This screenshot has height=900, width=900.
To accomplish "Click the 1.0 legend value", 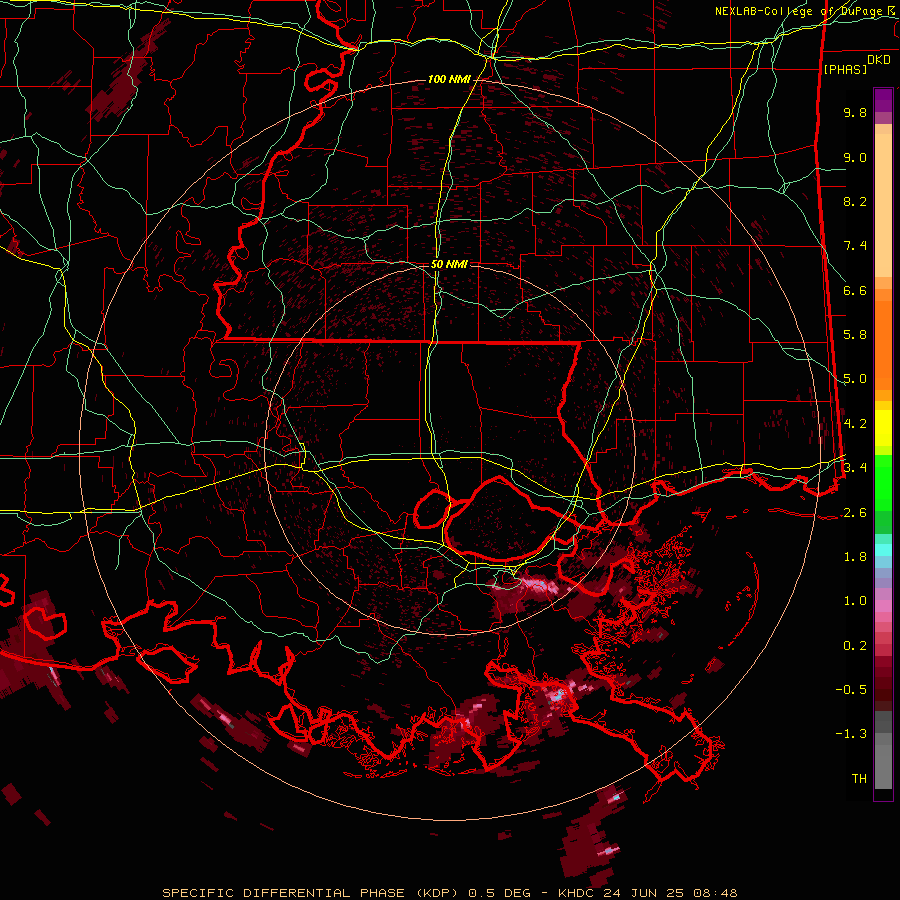I will pyautogui.click(x=855, y=601).
